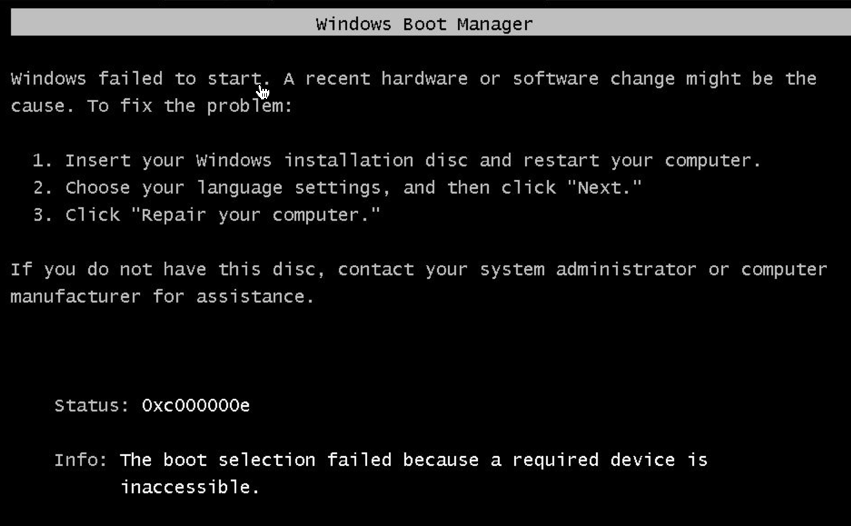Click the "Info:" label
The image size is (851, 526).
tap(81, 460)
